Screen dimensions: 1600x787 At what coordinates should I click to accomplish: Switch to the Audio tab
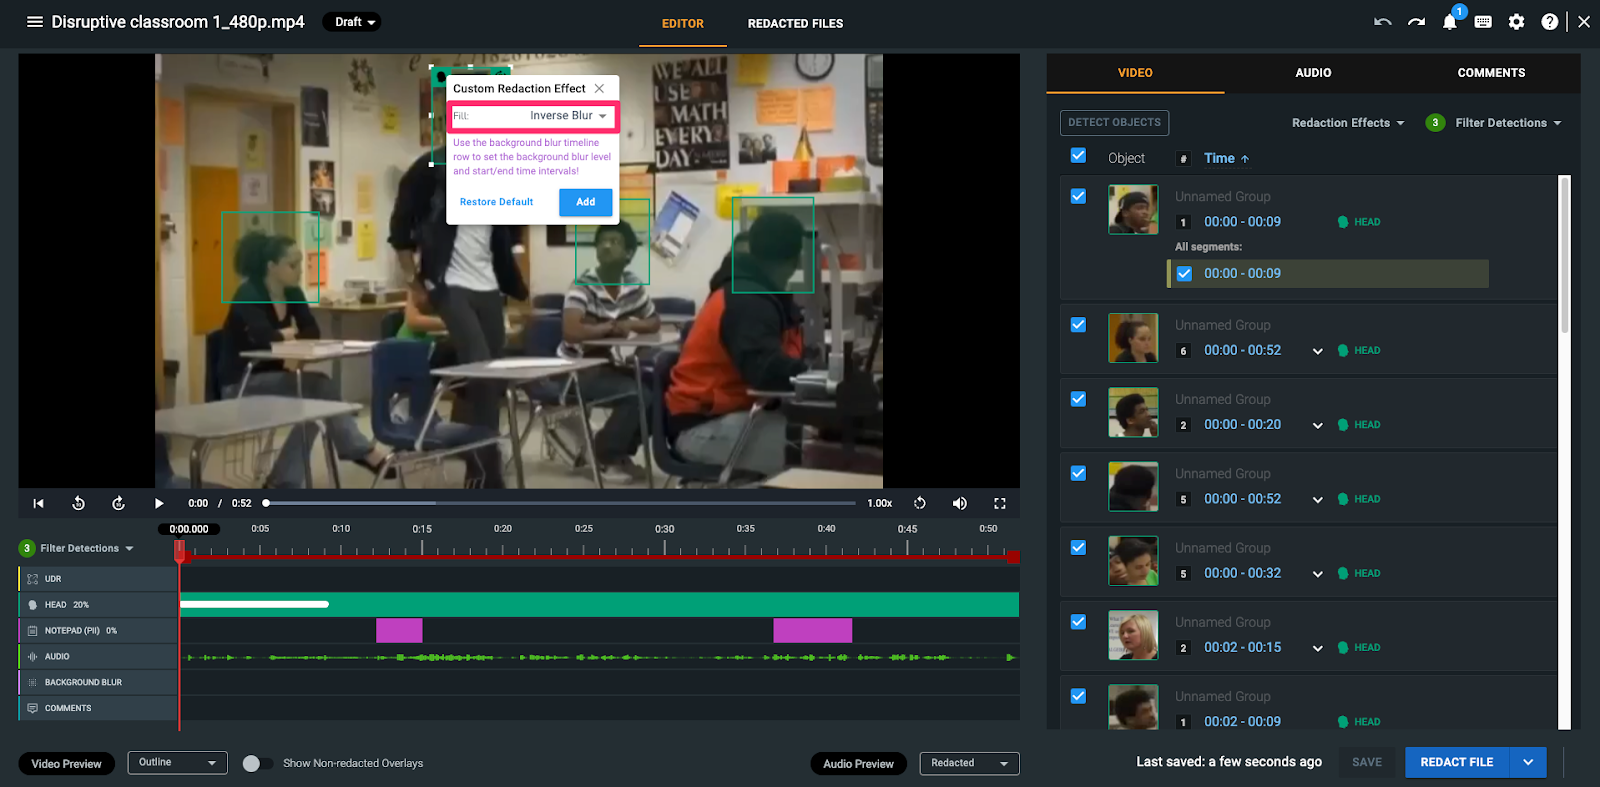[x=1312, y=73]
